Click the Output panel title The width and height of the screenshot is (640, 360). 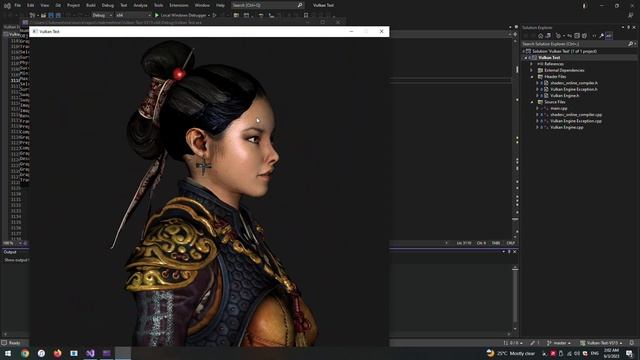pos(10,252)
